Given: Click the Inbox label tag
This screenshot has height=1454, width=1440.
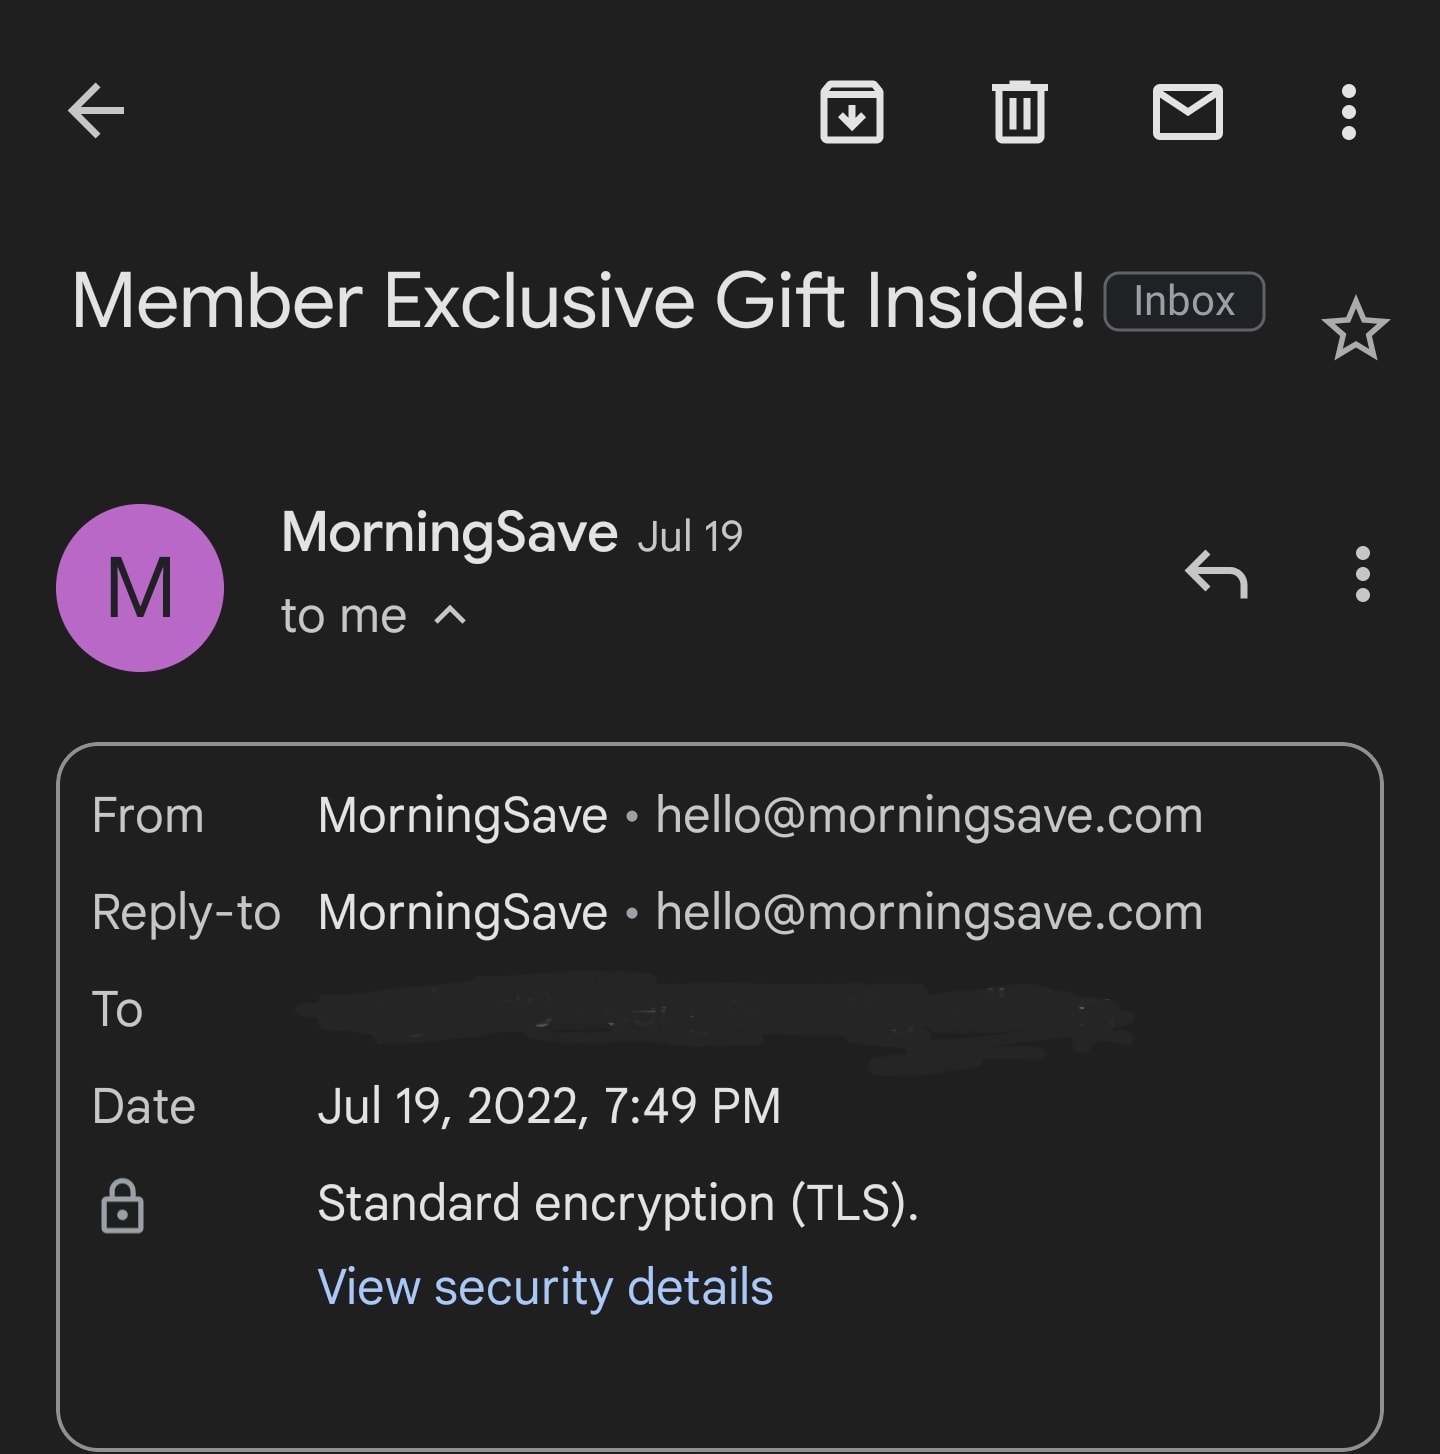Looking at the screenshot, I should pyautogui.click(x=1184, y=301).
